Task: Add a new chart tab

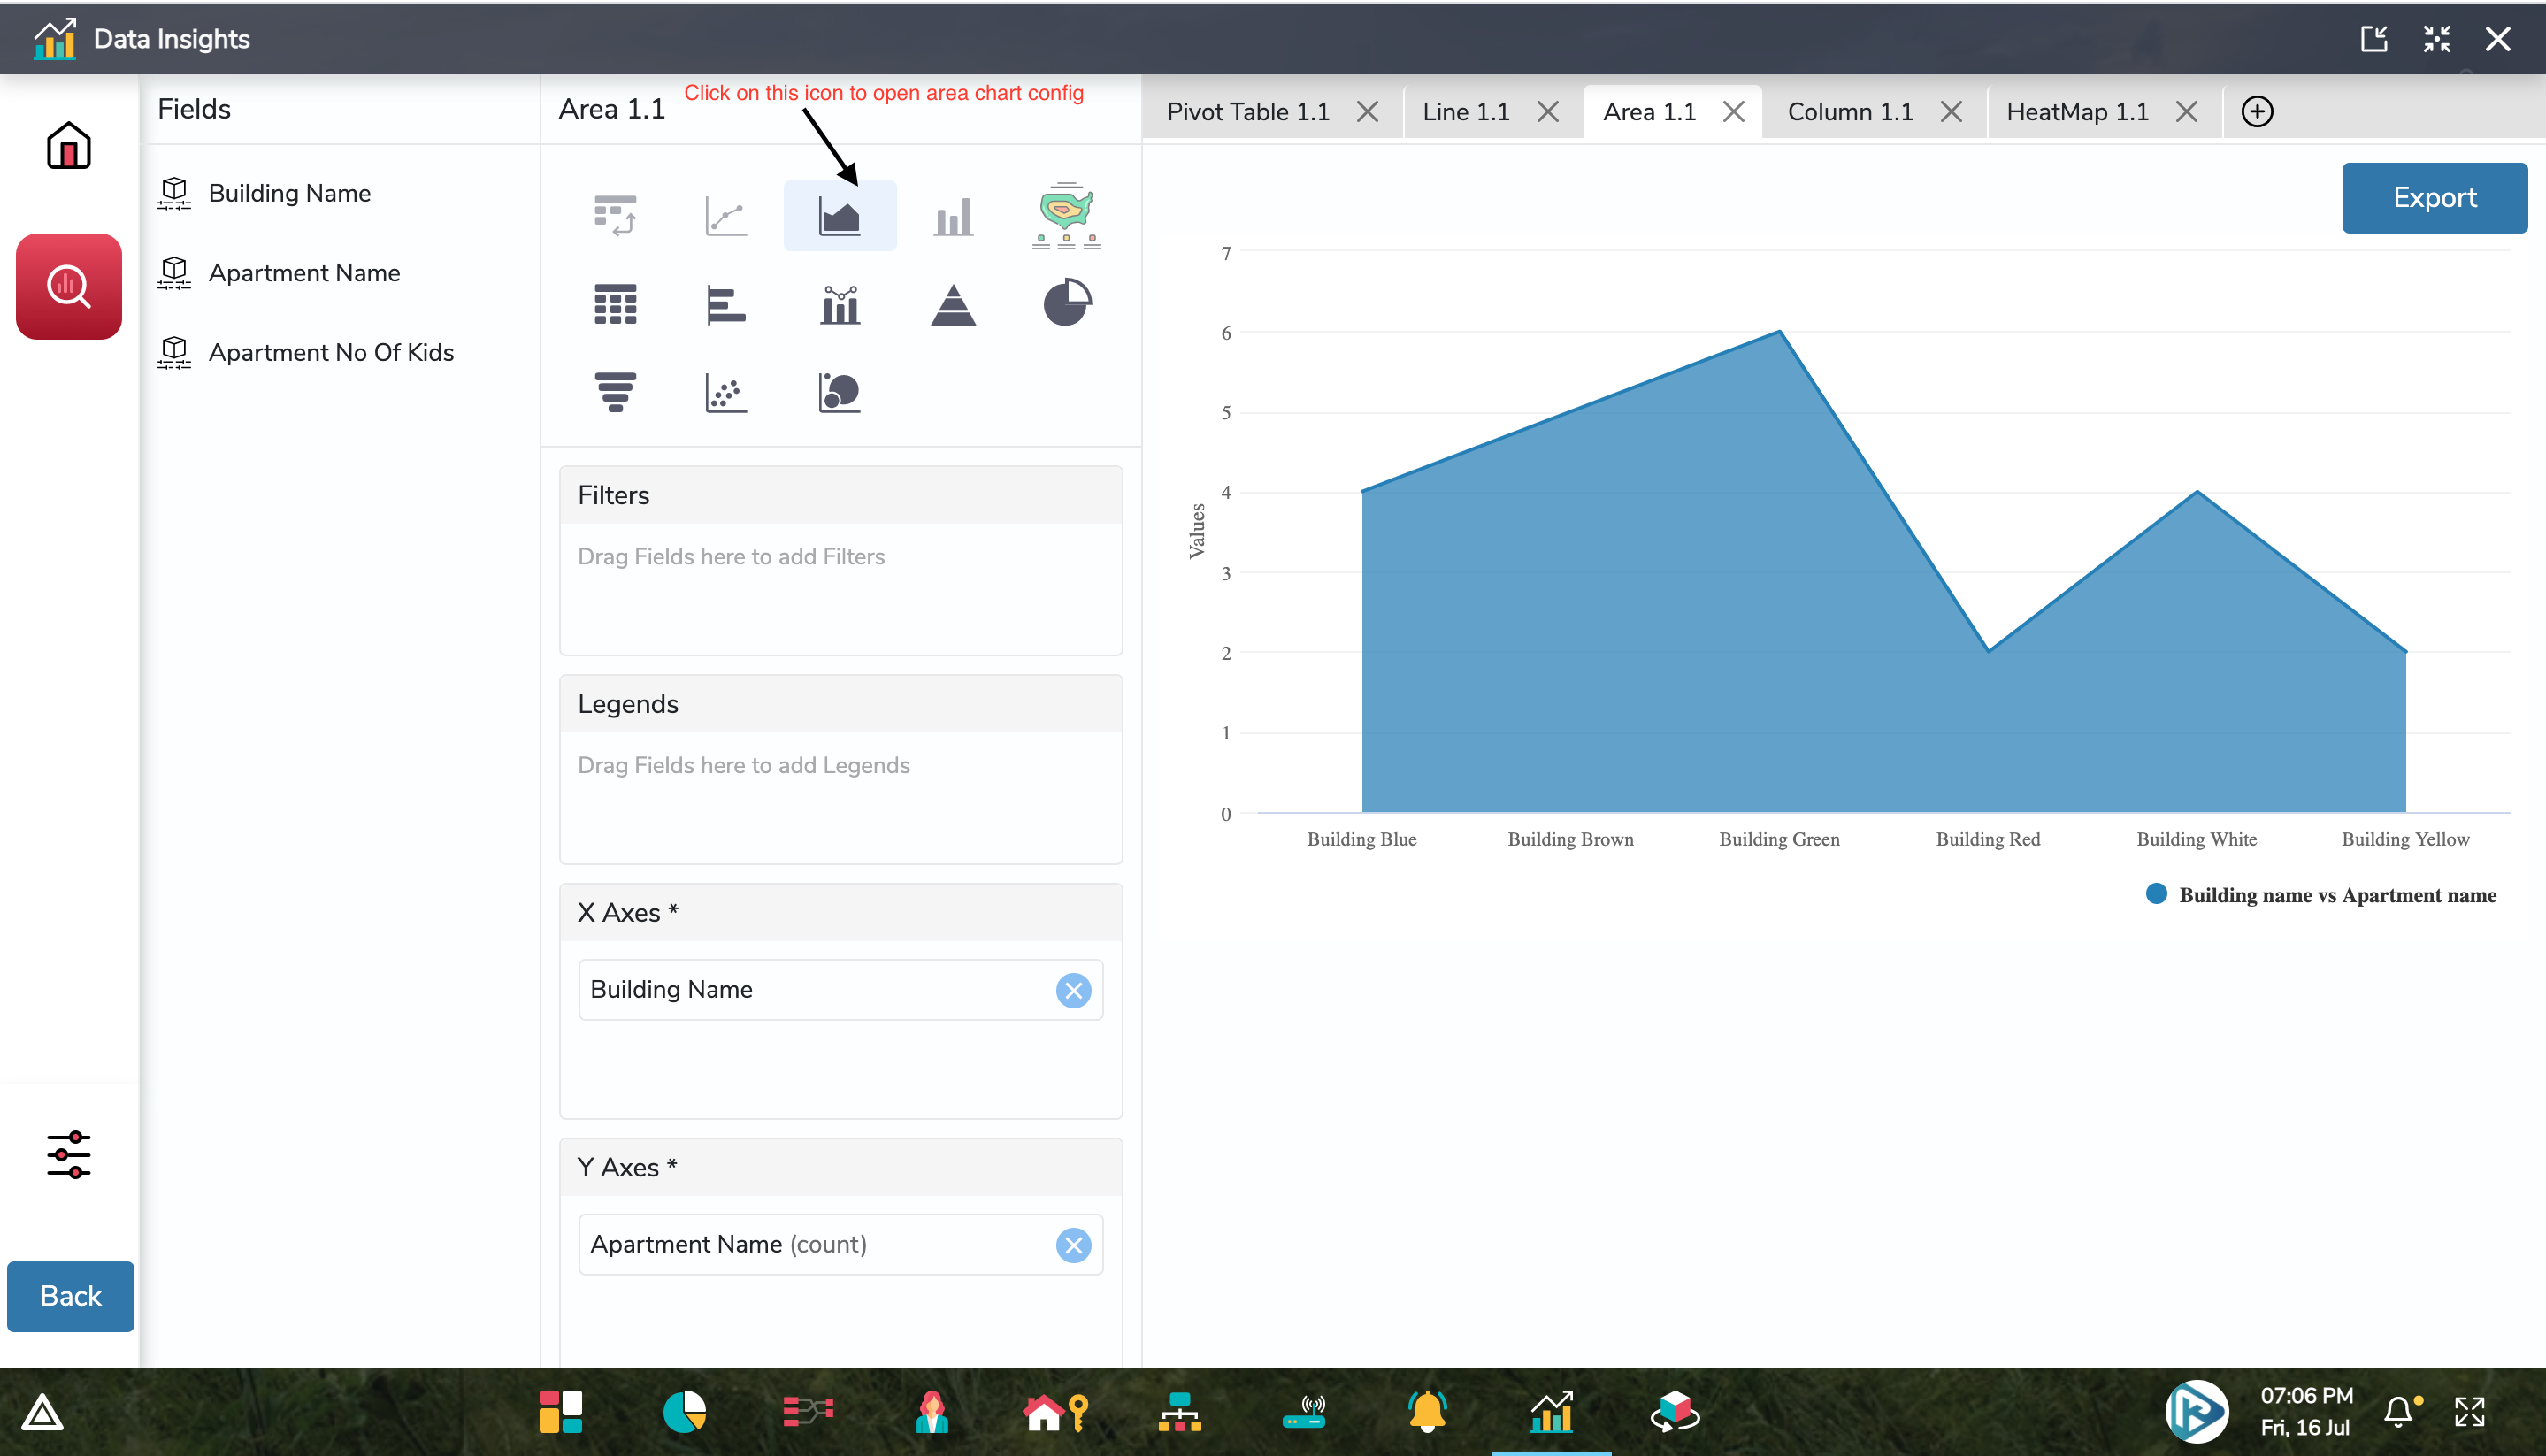Action: 2256,112
